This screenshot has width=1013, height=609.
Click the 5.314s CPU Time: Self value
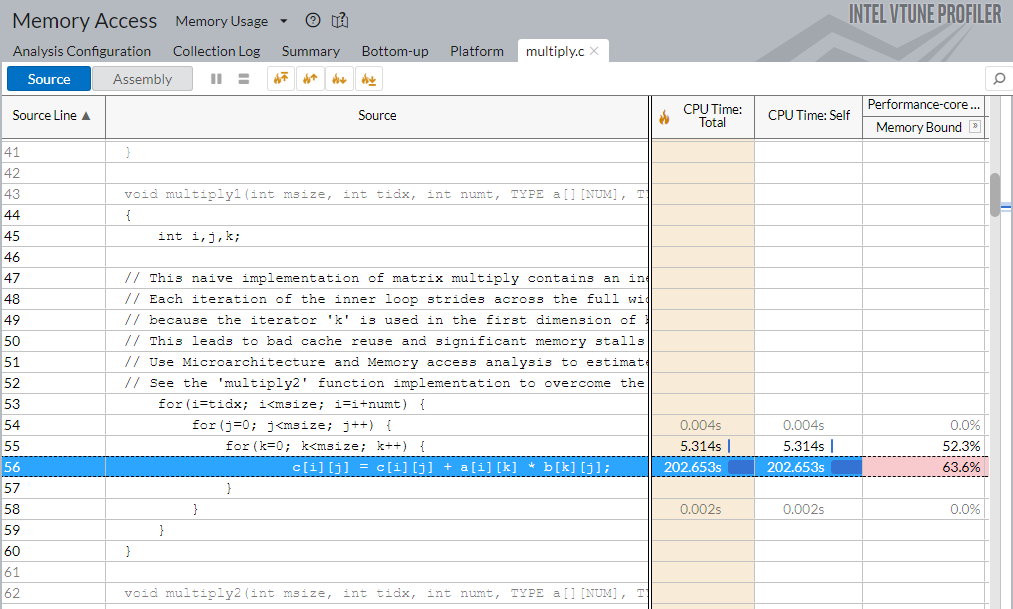pyautogui.click(x=804, y=446)
